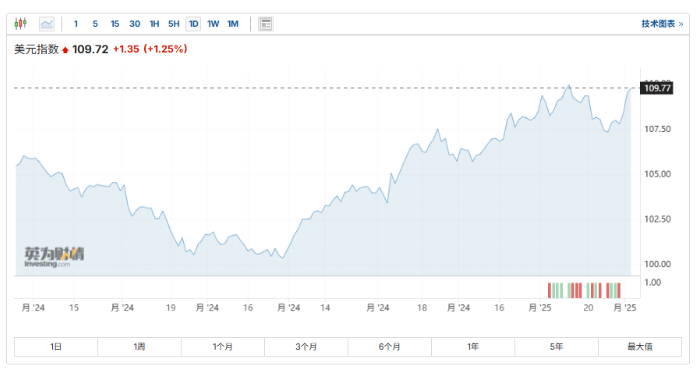700x376 pixels.
Task: Switch to candlestick chart type icon
Action: [x=21, y=24]
